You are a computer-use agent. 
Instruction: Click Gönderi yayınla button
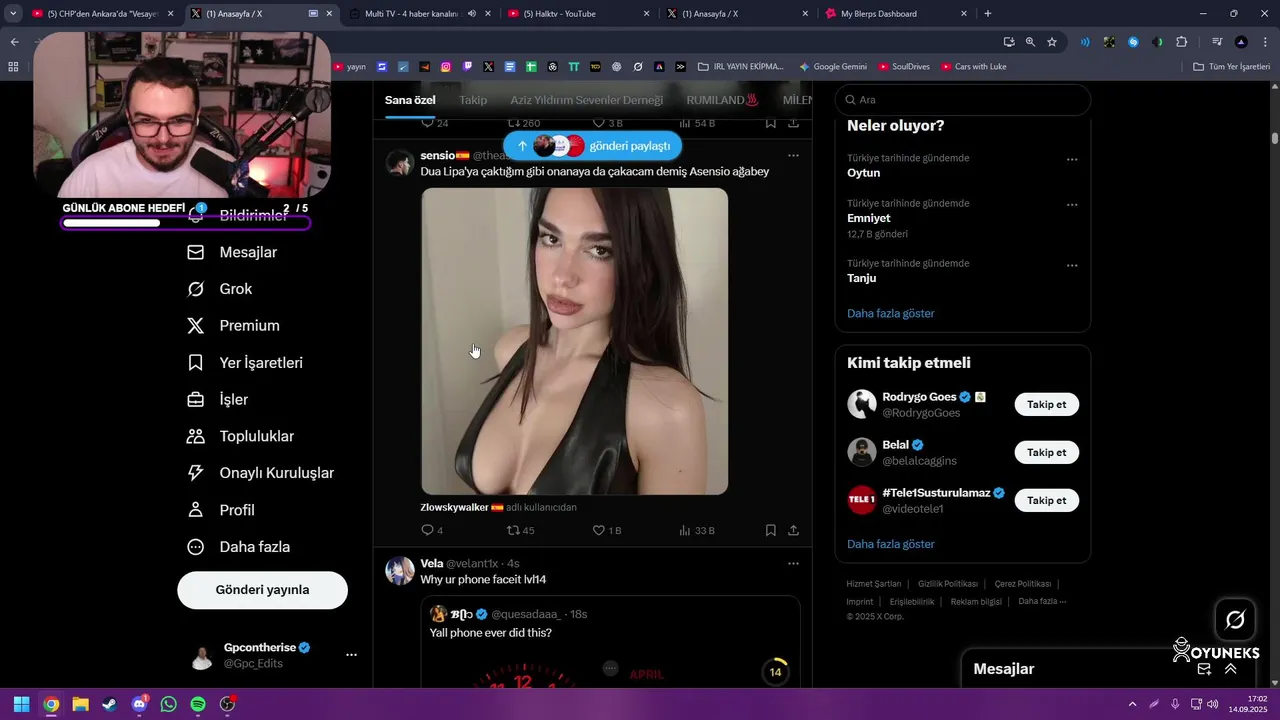coord(263,590)
